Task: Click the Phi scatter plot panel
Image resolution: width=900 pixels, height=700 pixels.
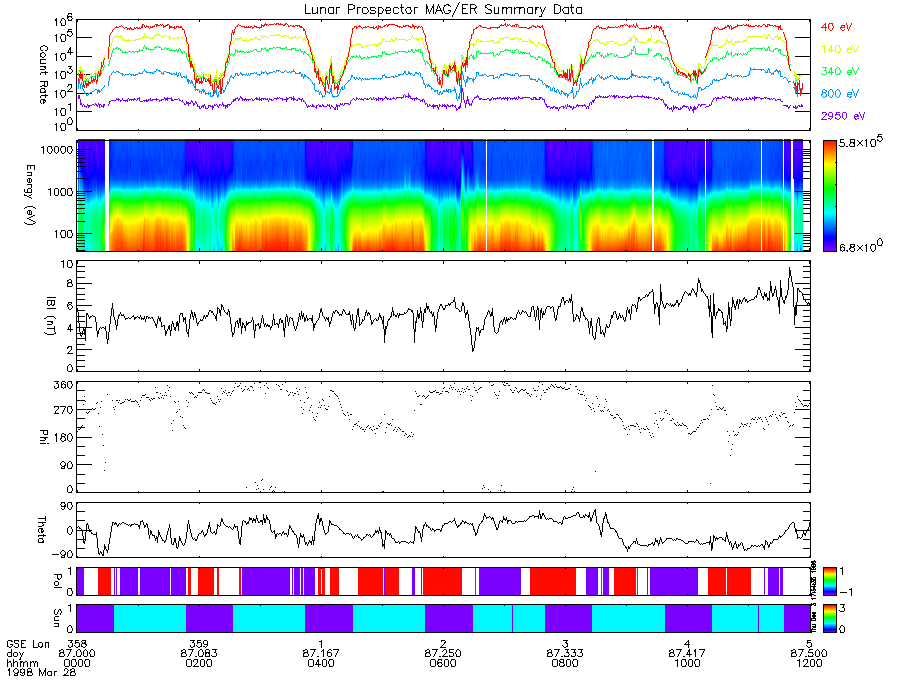Action: (x=443, y=437)
